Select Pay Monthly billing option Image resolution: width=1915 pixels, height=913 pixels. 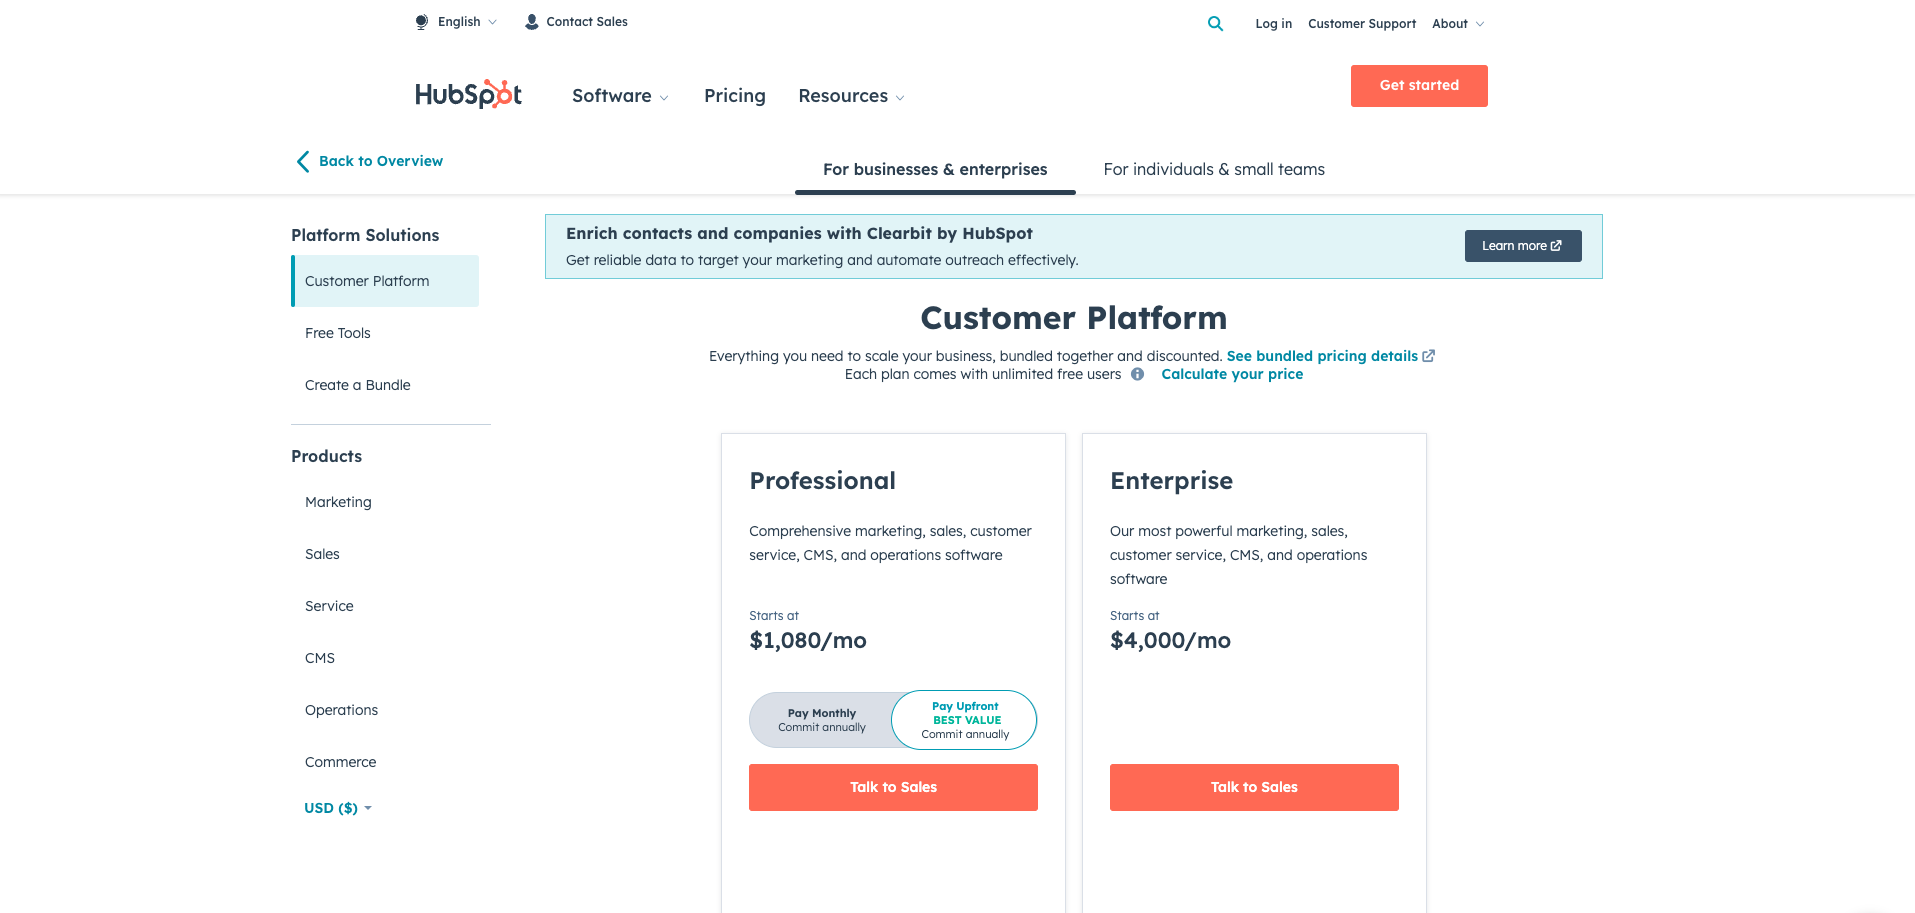click(x=822, y=720)
